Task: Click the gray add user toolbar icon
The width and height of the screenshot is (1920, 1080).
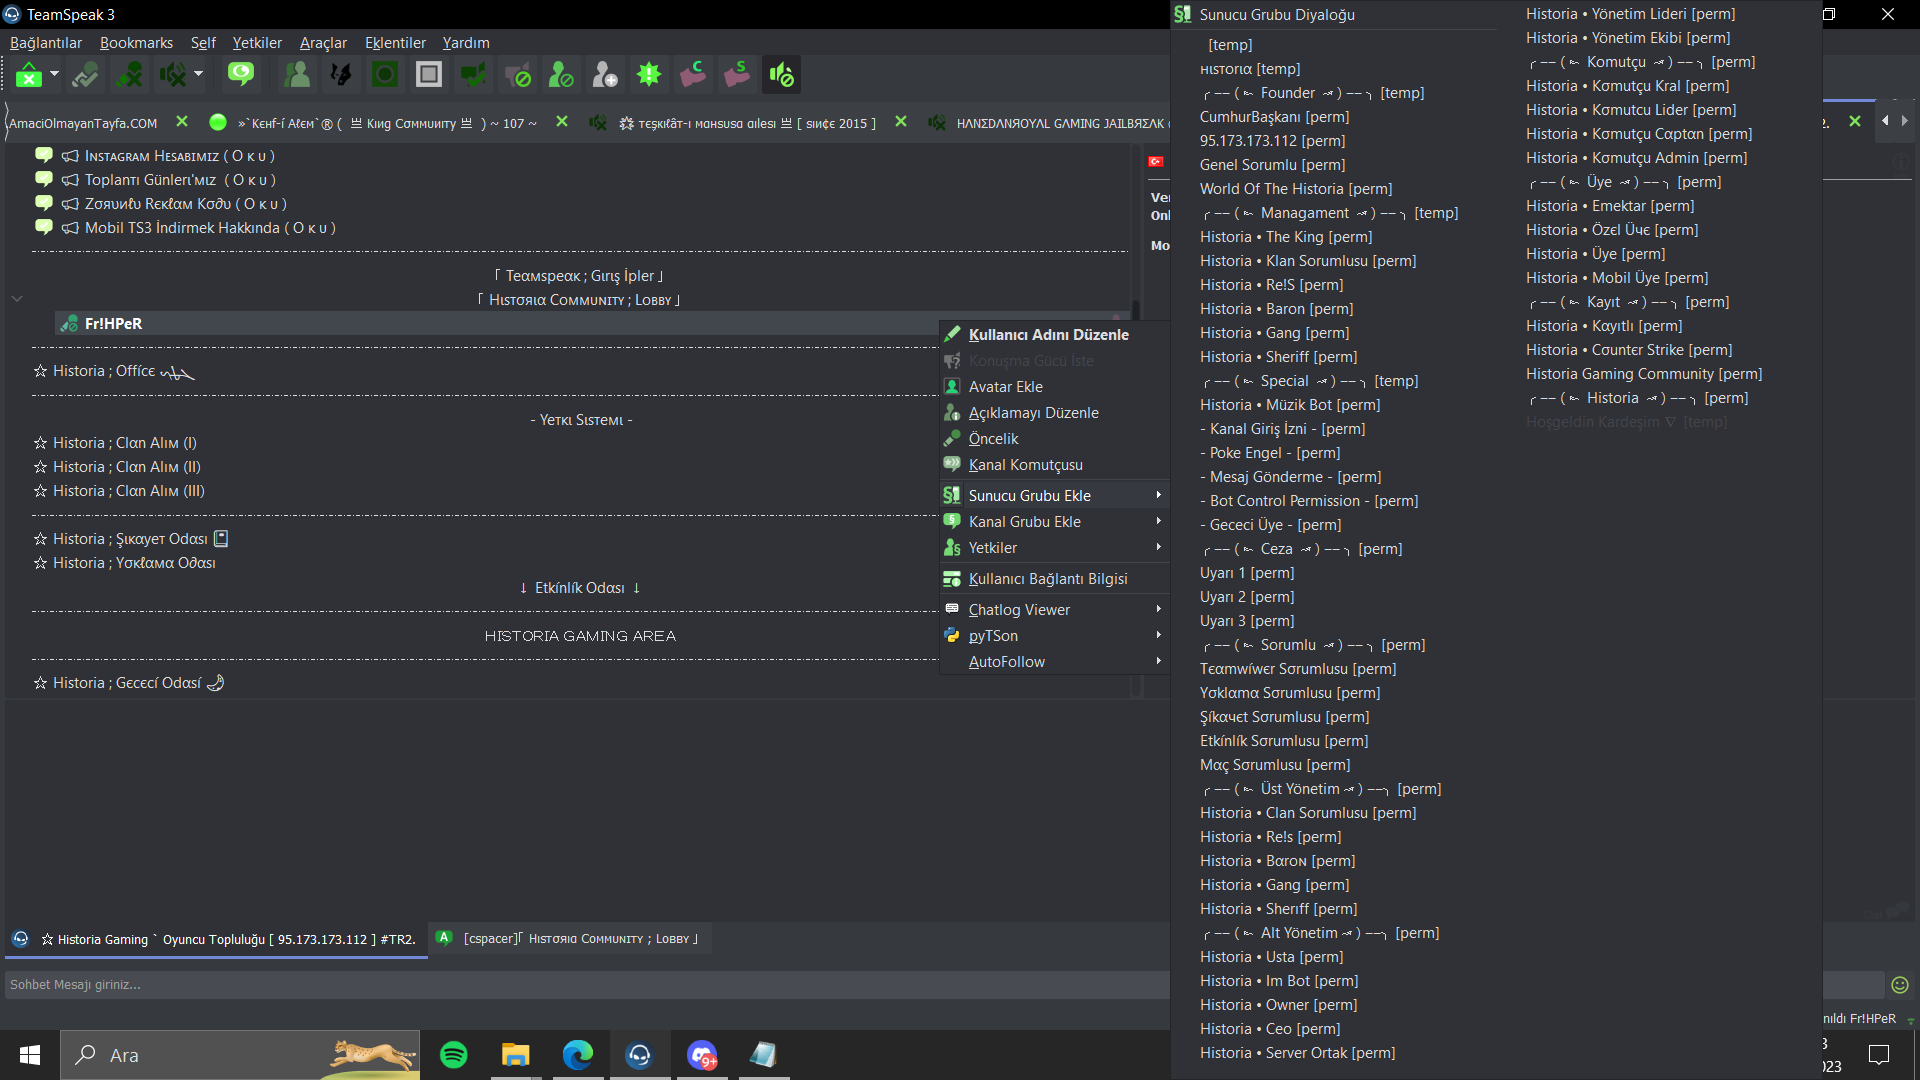Action: pos(605,75)
